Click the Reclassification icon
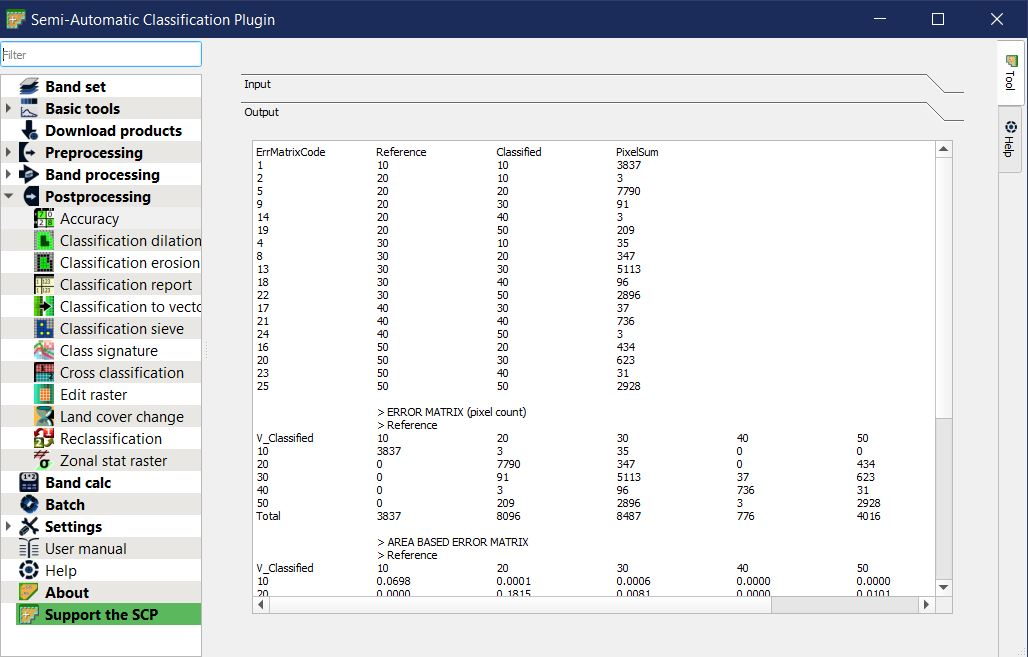This screenshot has width=1028, height=657. coord(44,439)
